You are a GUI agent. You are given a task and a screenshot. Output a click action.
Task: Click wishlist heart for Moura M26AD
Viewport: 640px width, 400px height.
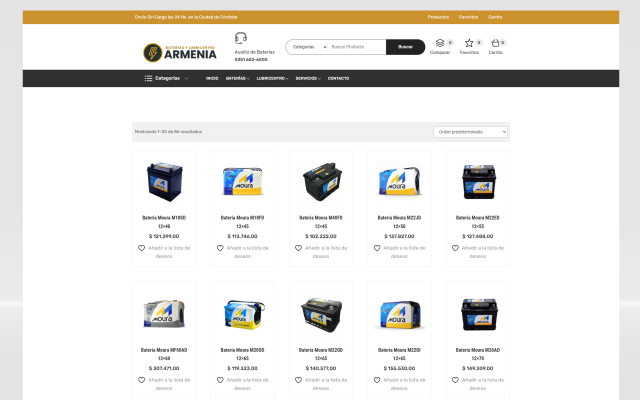tap(455, 380)
